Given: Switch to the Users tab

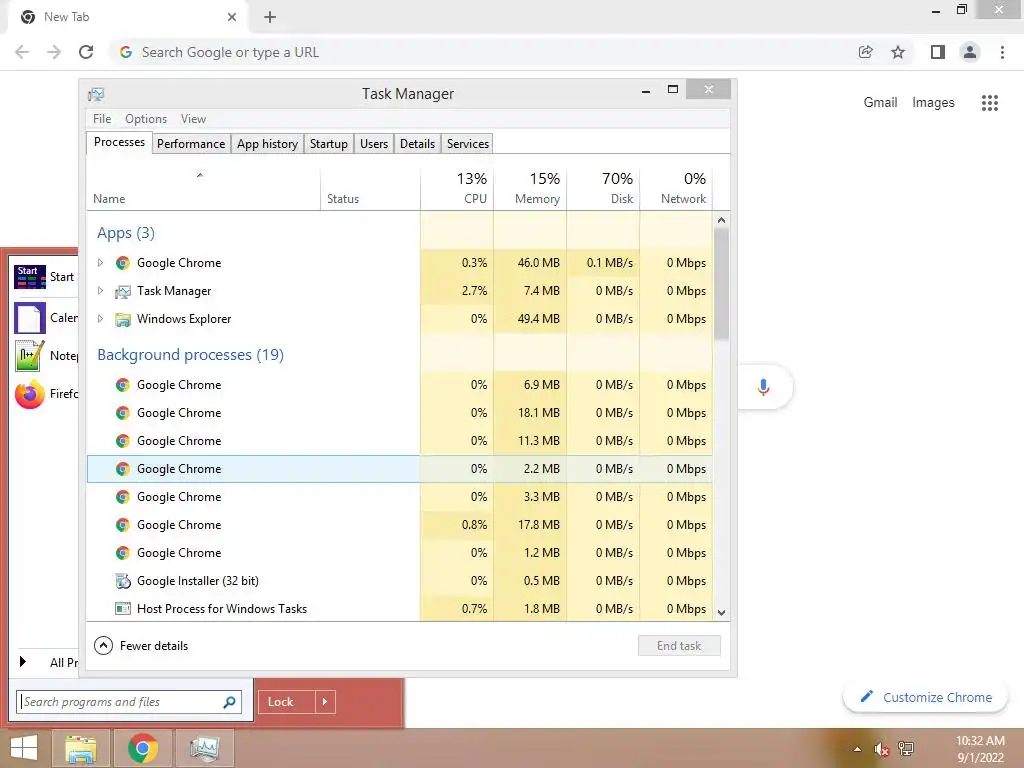Looking at the screenshot, I should click(374, 144).
